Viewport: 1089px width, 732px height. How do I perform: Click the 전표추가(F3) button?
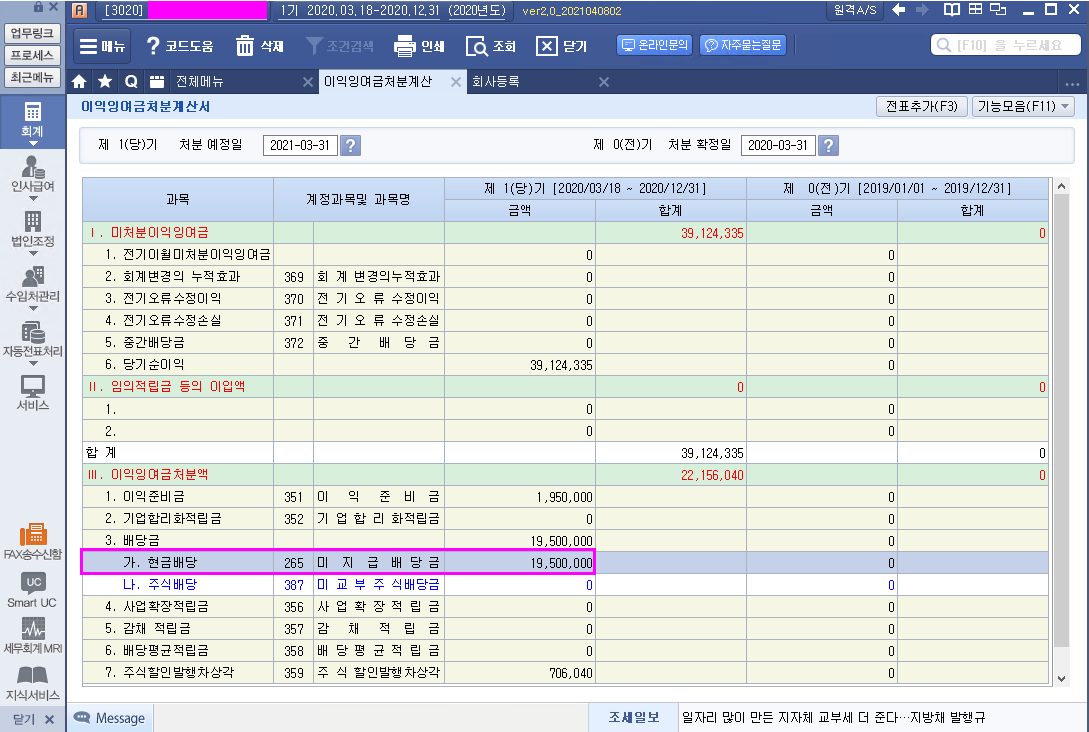[920, 106]
